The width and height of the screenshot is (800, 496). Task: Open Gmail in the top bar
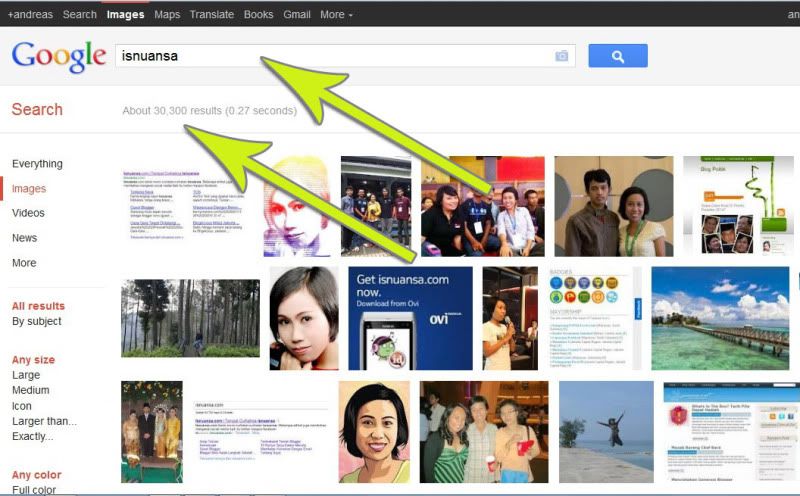(x=297, y=14)
